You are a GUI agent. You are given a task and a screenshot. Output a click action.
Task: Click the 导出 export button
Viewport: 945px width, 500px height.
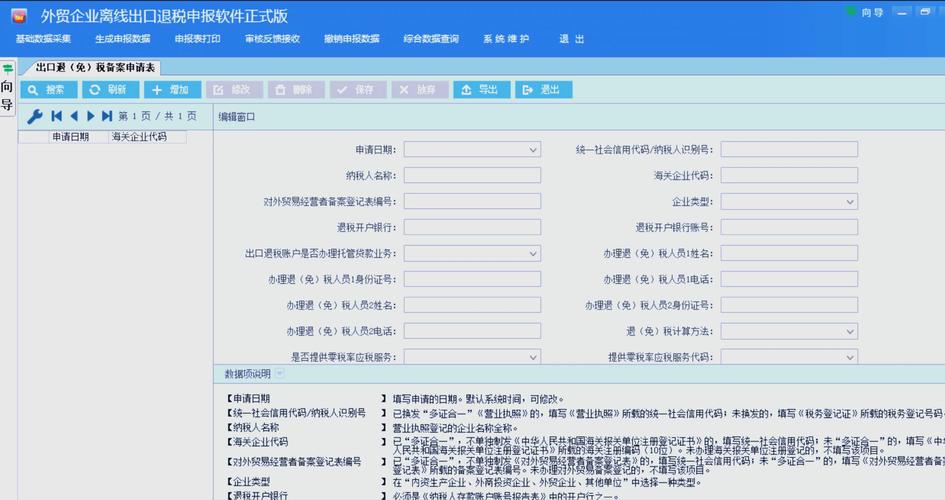[x=482, y=90]
